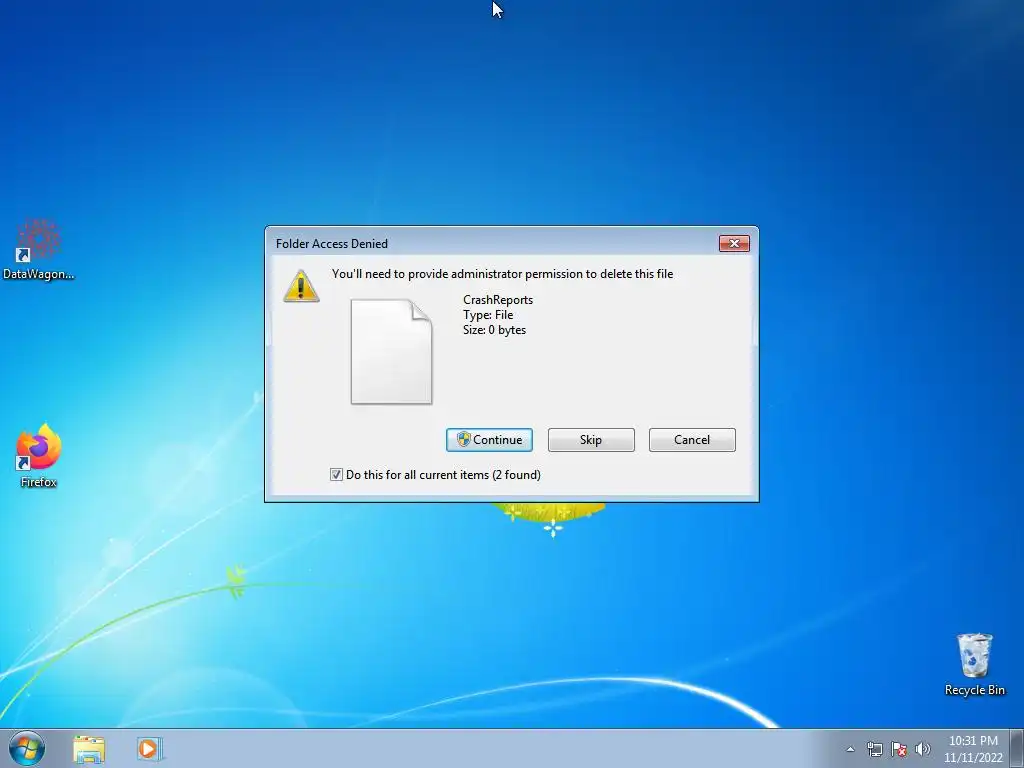This screenshot has width=1024, height=768.
Task: Click the network status tray icon
Action: pyautogui.click(x=874, y=749)
